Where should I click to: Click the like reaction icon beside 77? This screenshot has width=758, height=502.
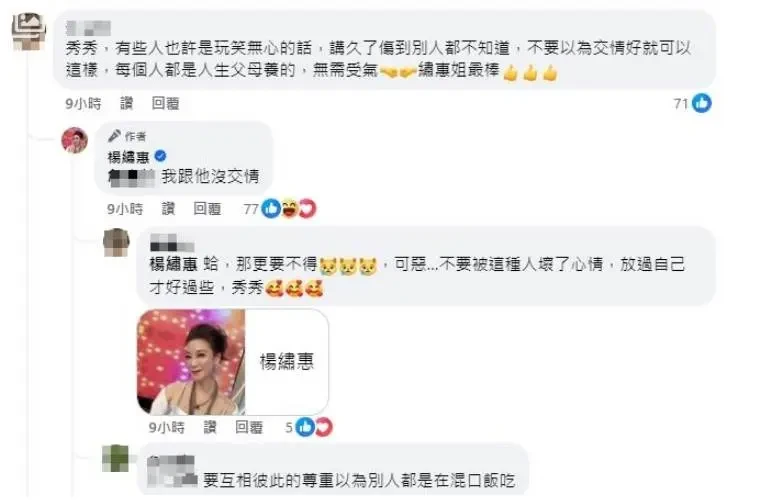click(271, 208)
